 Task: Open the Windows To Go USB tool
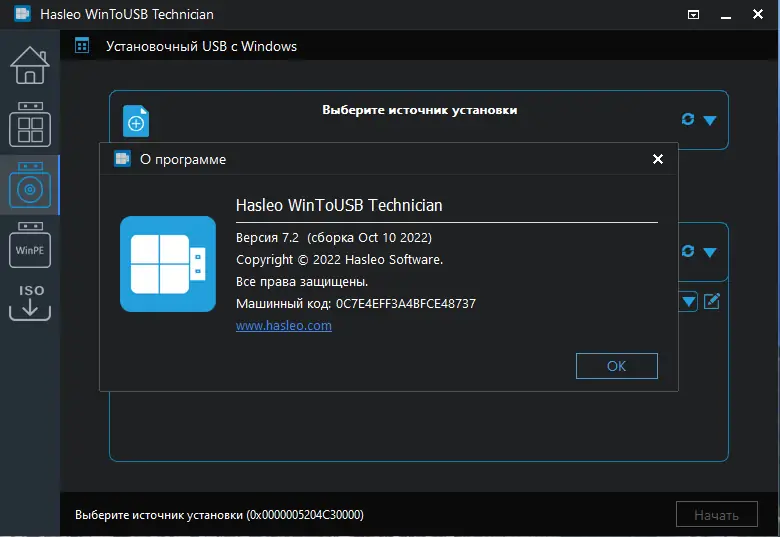29,125
